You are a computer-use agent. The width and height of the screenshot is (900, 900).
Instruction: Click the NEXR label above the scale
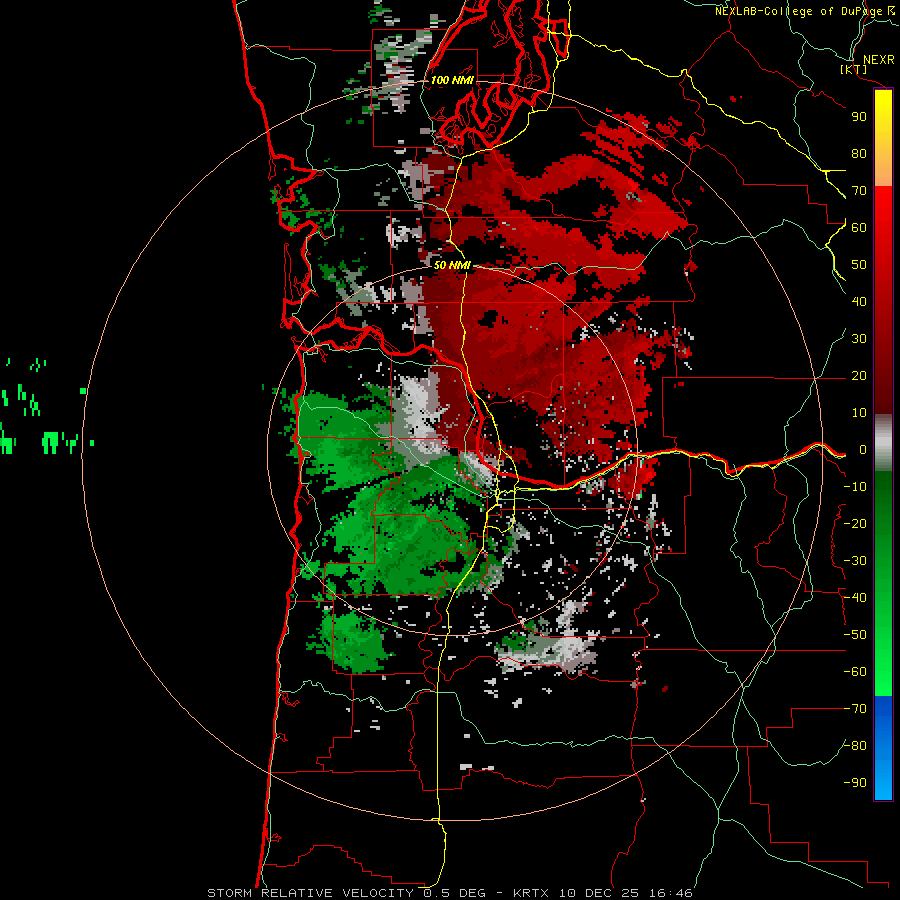pyautogui.click(x=878, y=60)
